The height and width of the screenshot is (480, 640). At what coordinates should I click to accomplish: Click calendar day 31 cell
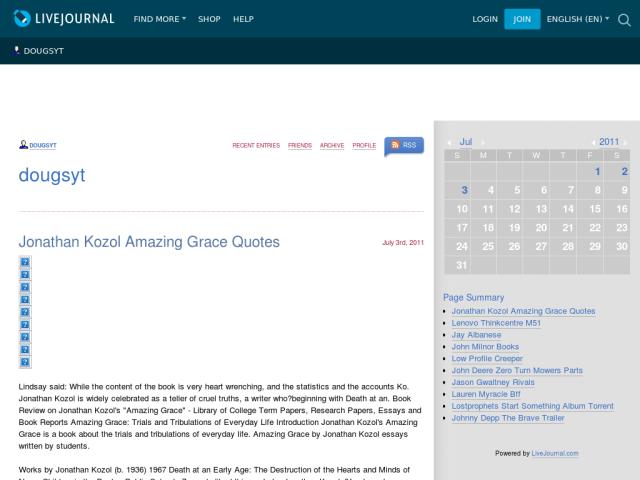point(457,265)
